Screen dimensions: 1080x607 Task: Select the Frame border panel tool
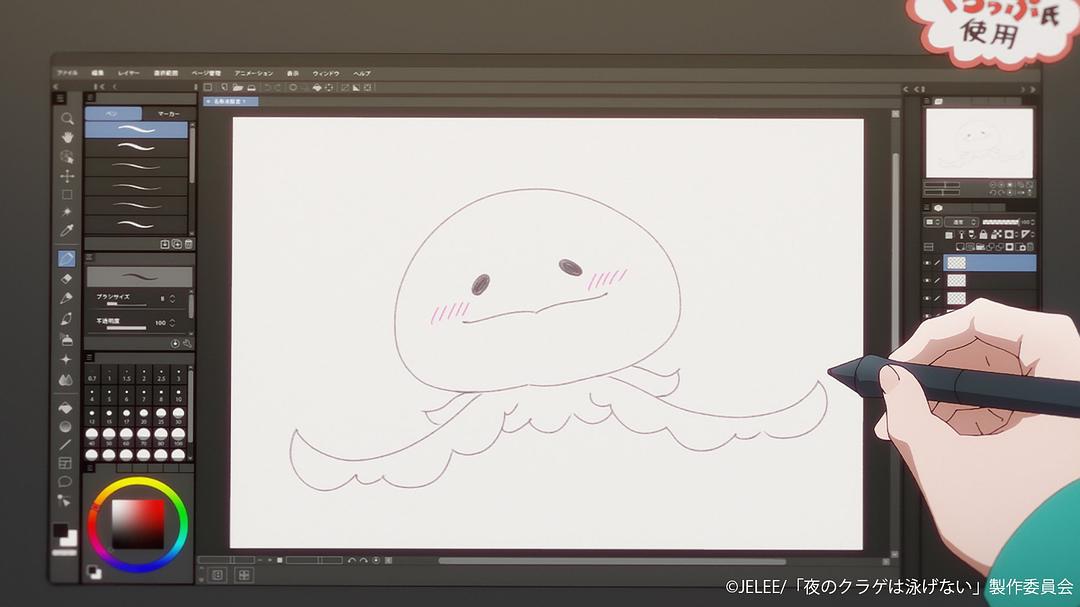point(65,464)
